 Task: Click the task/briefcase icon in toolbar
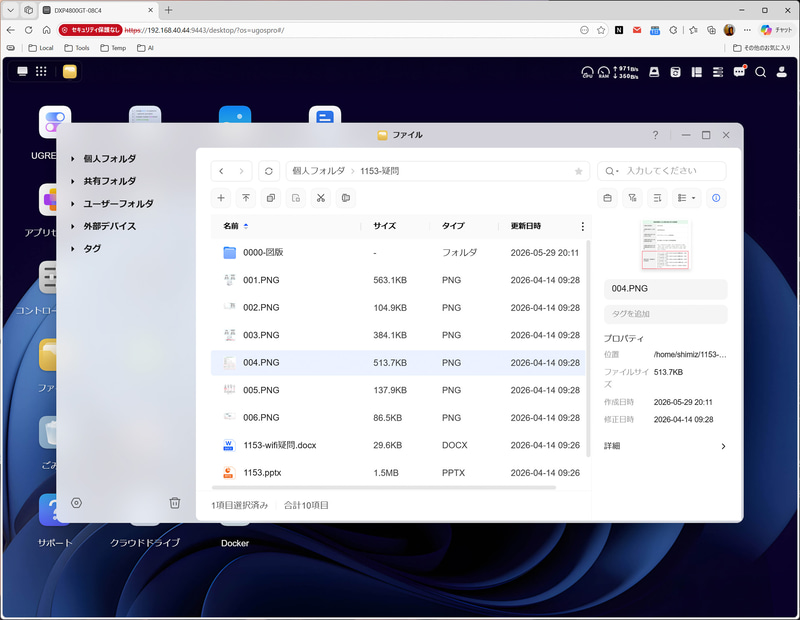pos(607,198)
